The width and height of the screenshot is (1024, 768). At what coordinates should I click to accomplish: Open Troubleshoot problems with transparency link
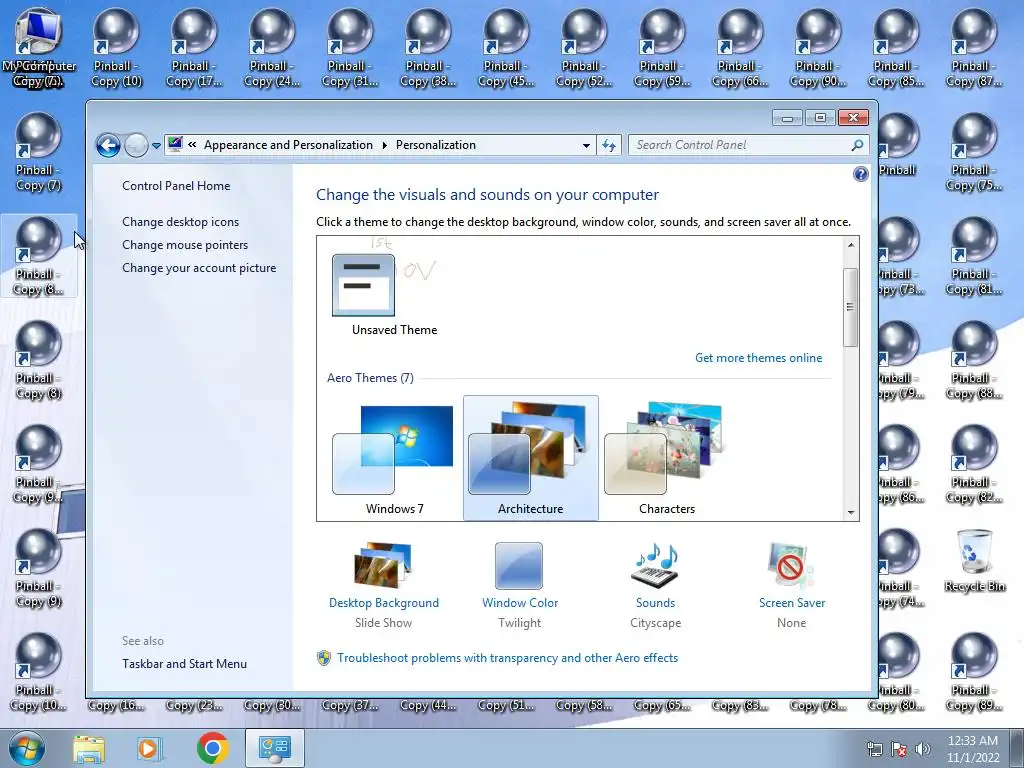pos(507,658)
